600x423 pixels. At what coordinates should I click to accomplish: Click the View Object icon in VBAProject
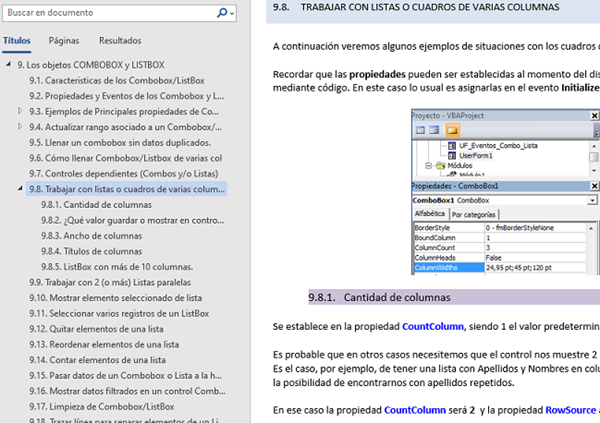(435, 130)
